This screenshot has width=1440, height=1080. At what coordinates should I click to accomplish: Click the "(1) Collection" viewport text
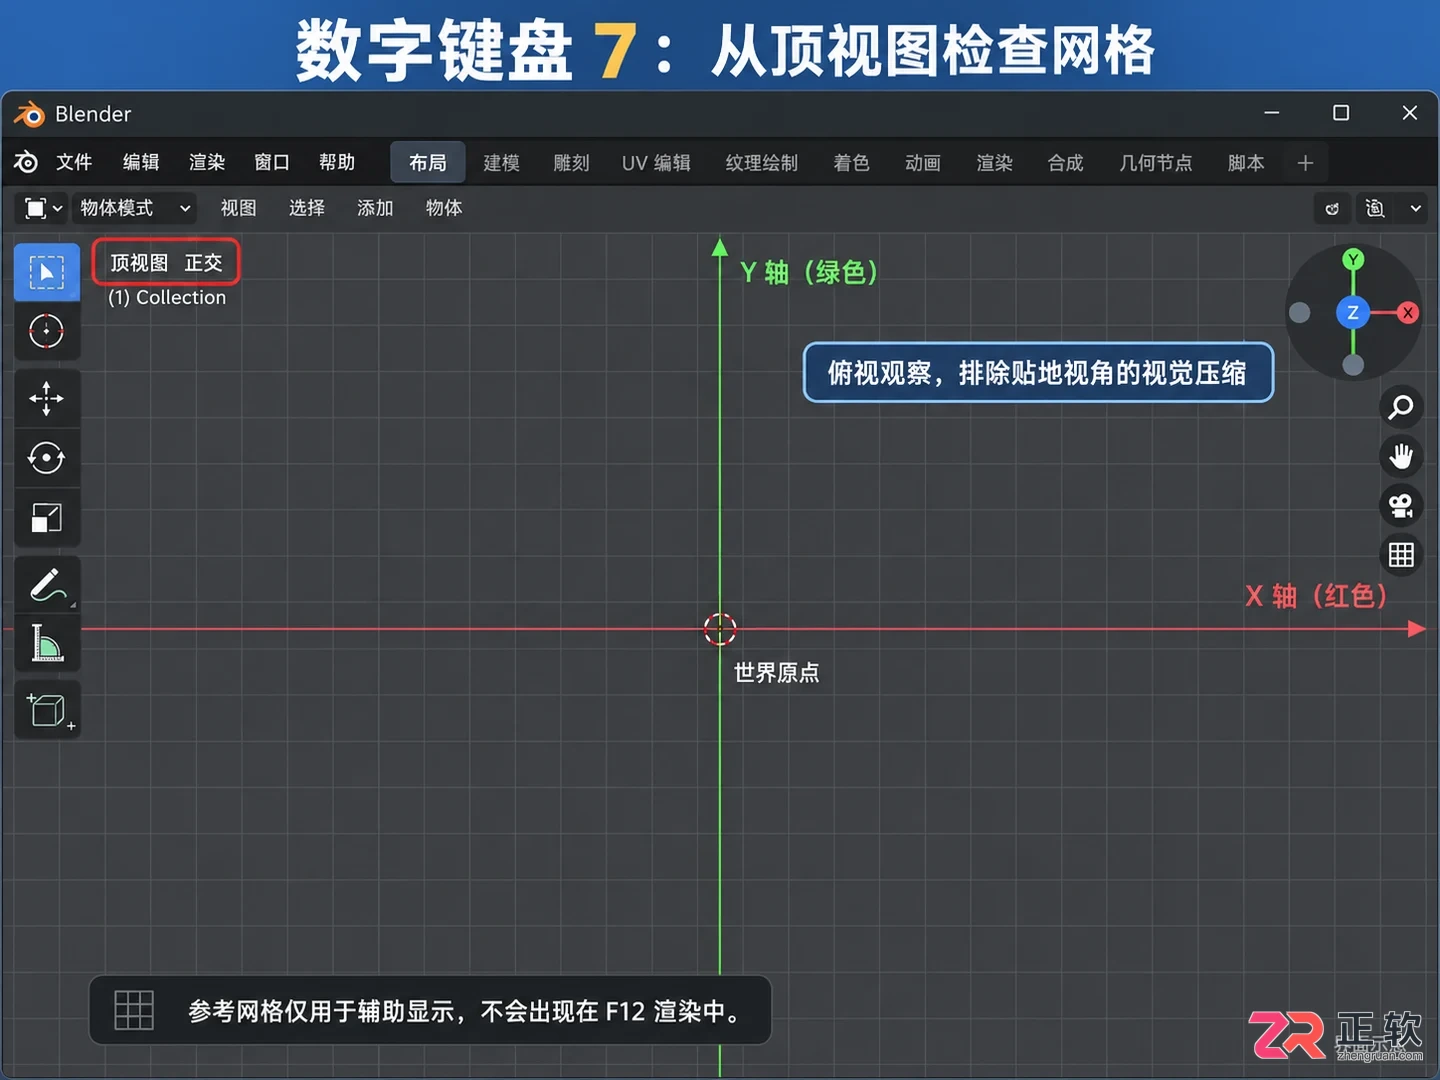coord(167,297)
